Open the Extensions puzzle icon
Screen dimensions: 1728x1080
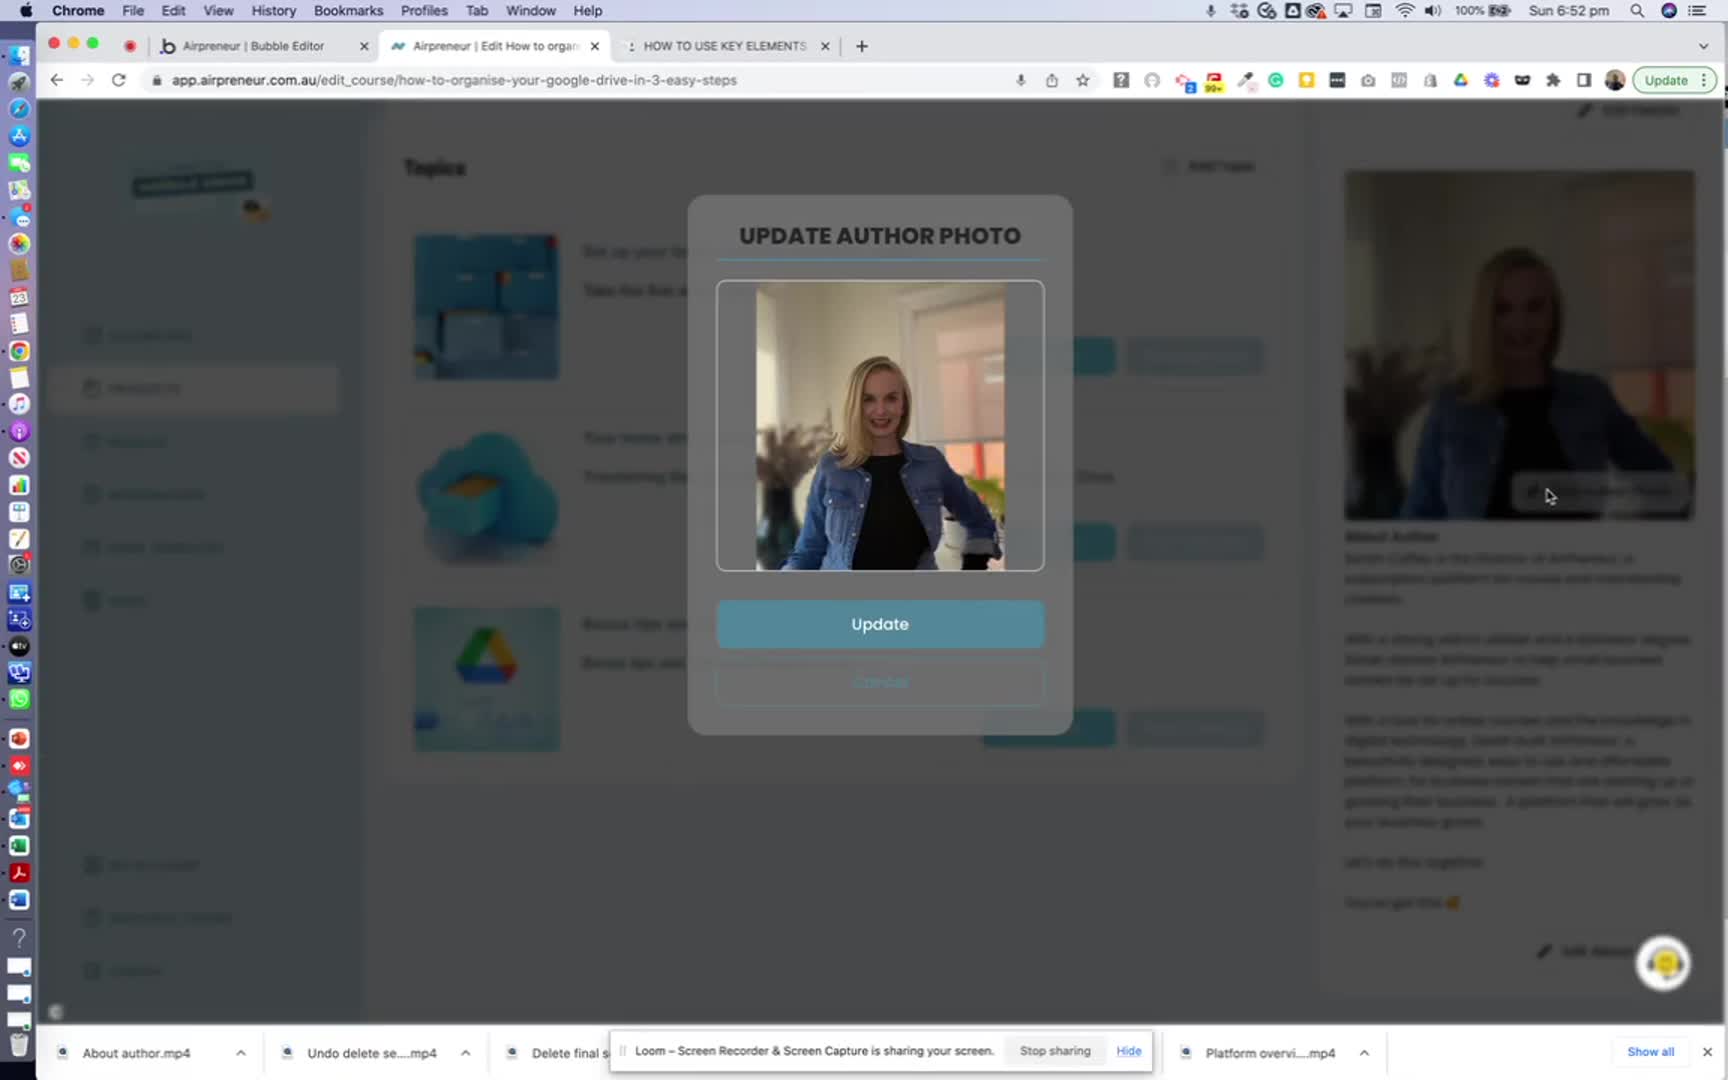[1553, 80]
